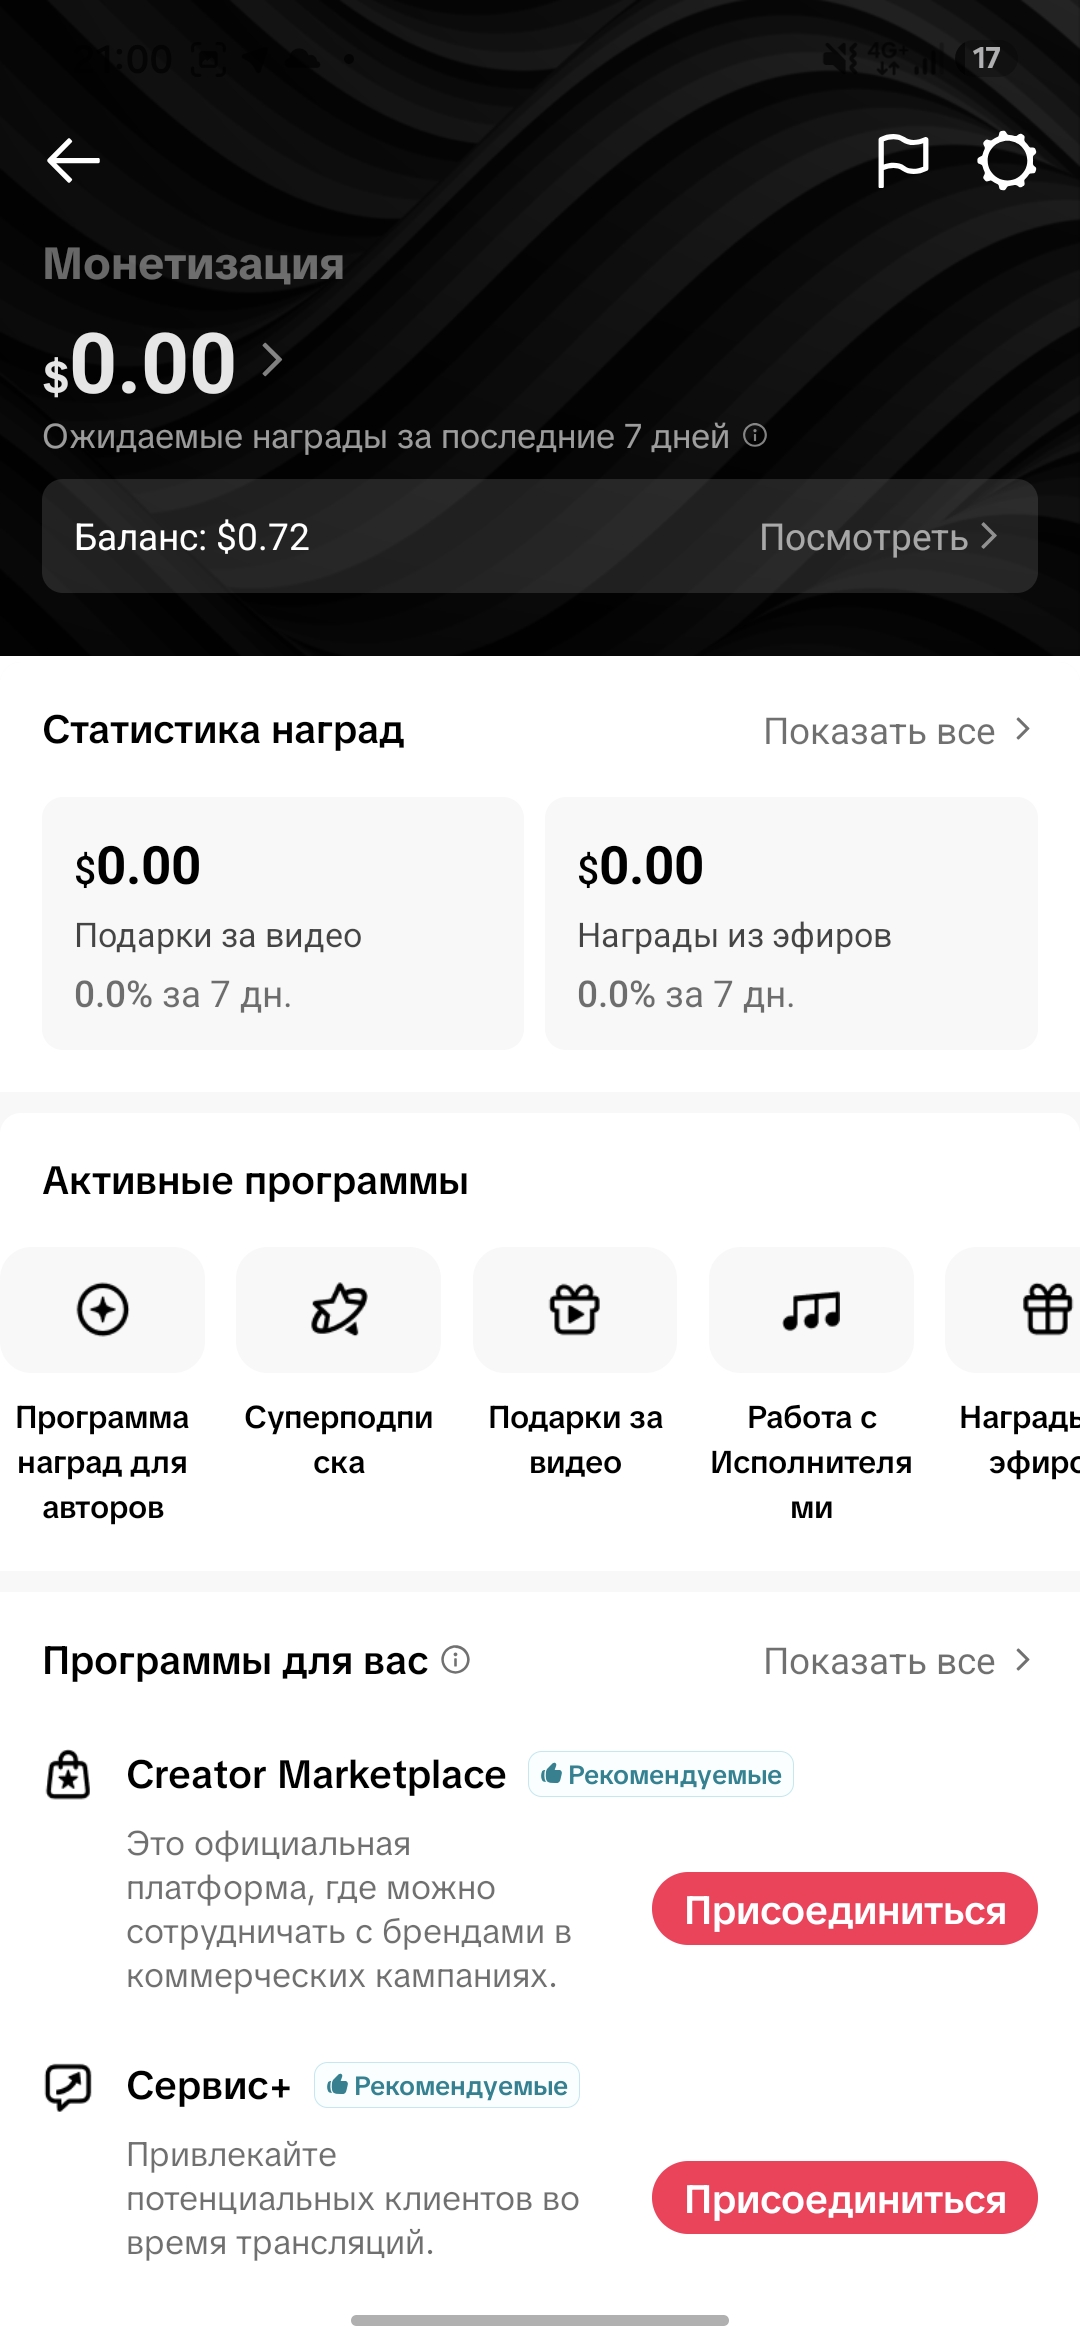Viewport: 1080px width, 2340px height.
Task: Select the Суперподписка star icon
Action: [x=339, y=1310]
